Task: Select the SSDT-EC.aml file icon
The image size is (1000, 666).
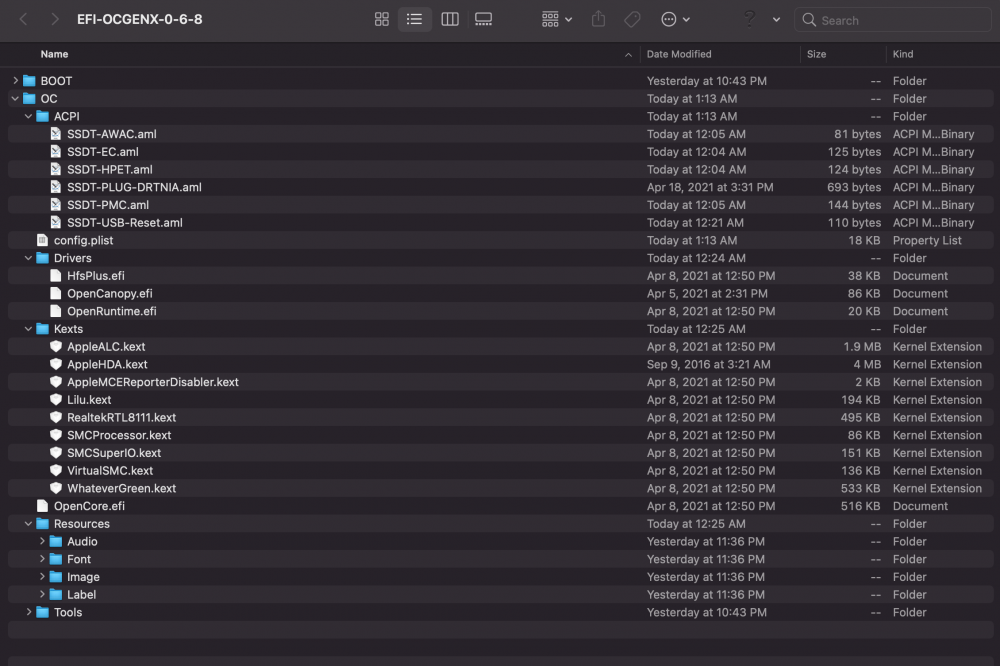Action: [x=55, y=152]
